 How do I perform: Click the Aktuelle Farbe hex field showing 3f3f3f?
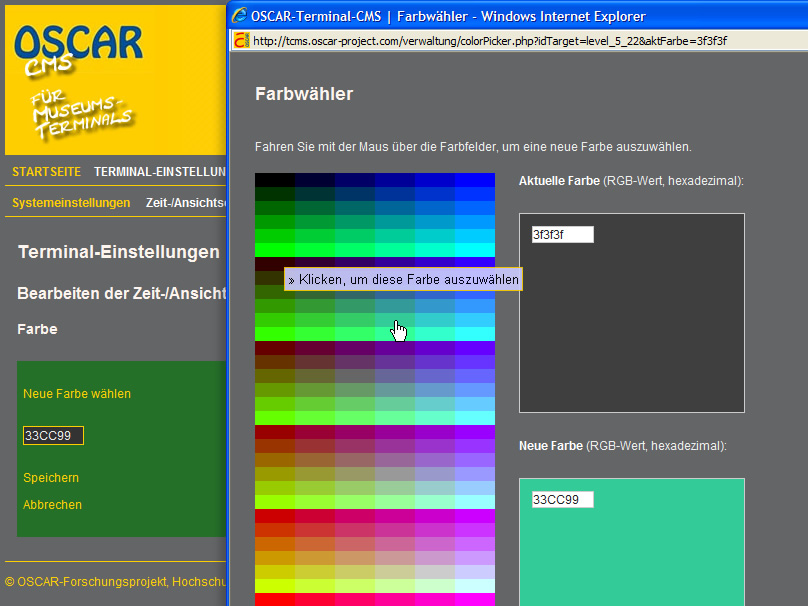tap(562, 235)
